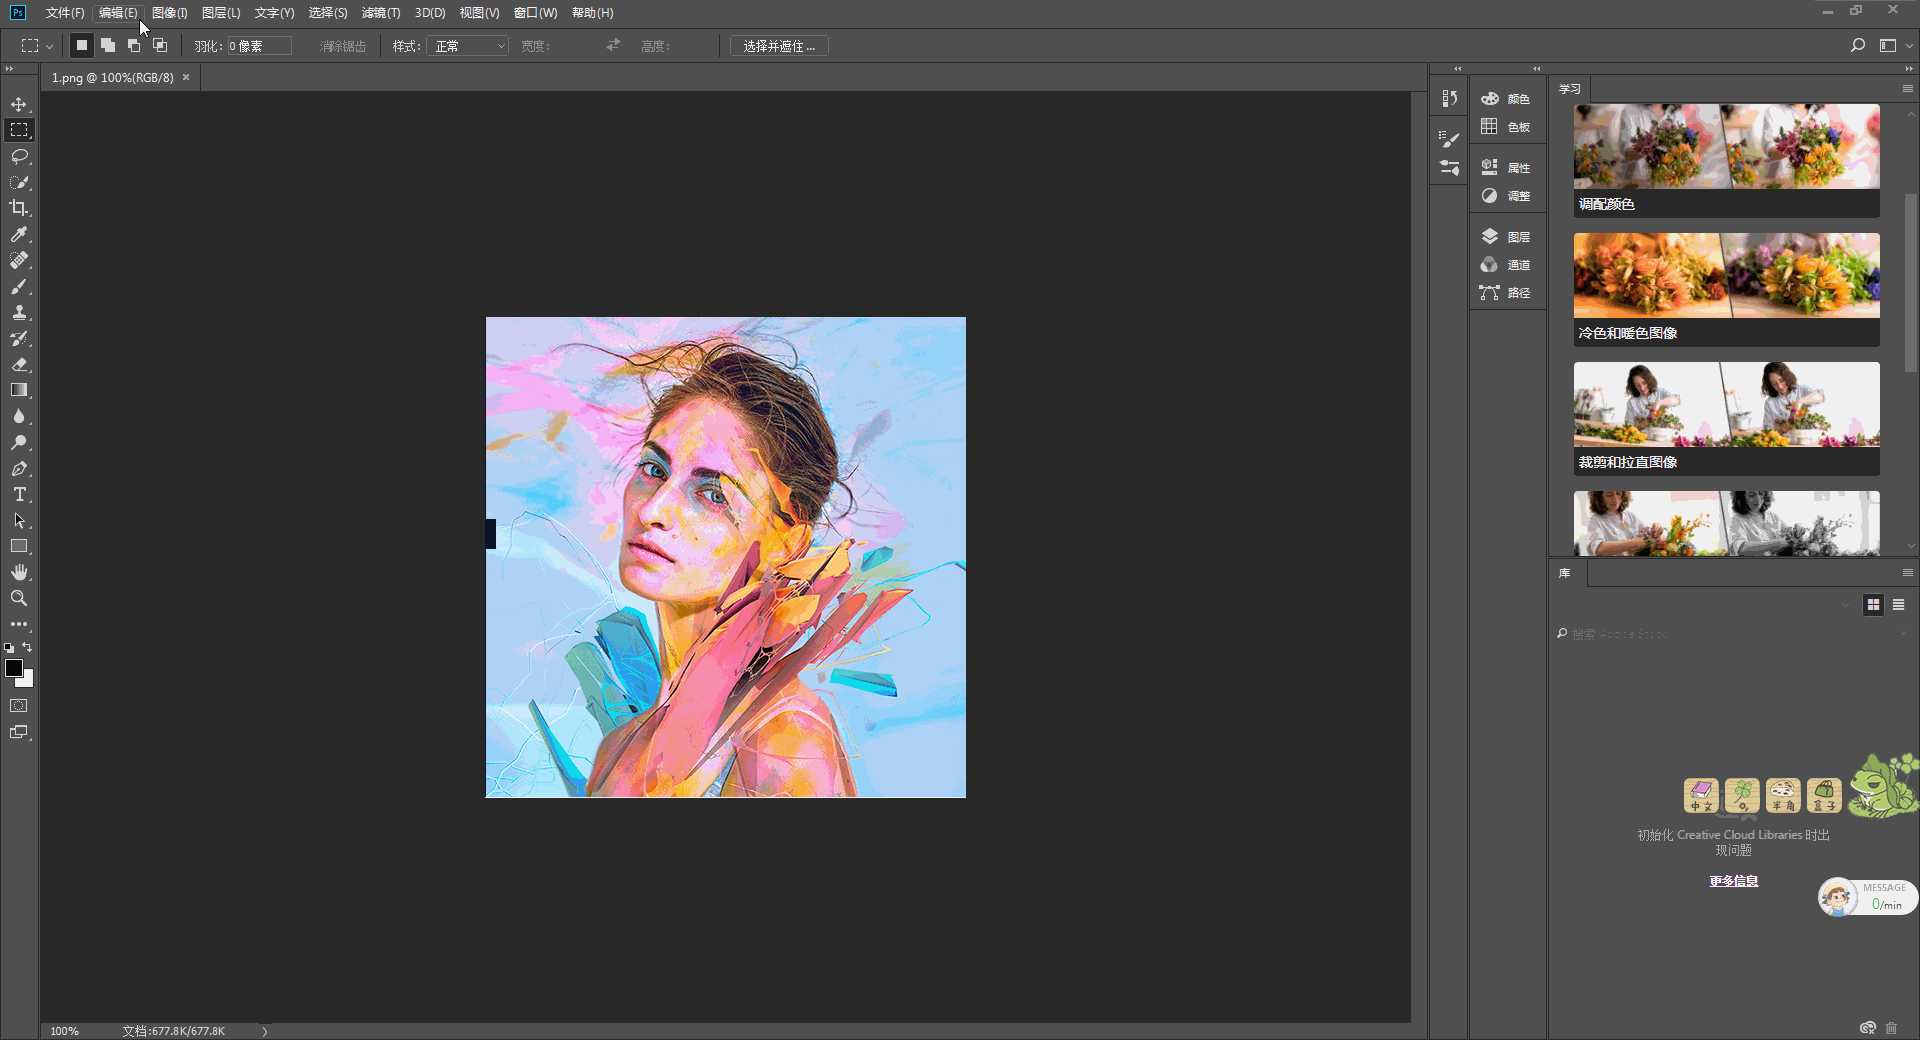Toggle Quick Mask mode

click(19, 706)
